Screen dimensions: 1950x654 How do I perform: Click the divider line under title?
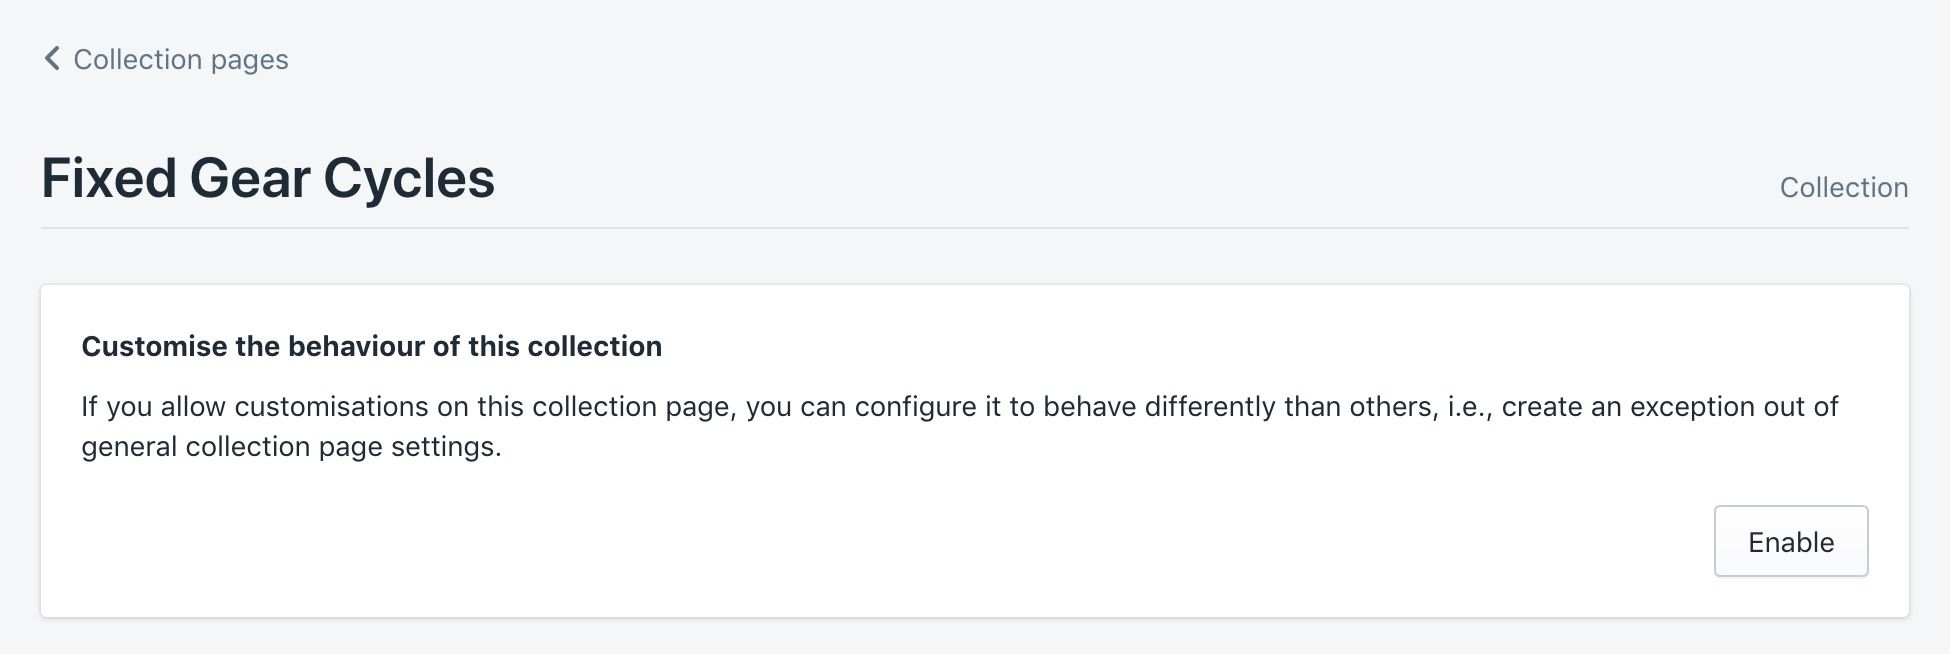pos(975,228)
